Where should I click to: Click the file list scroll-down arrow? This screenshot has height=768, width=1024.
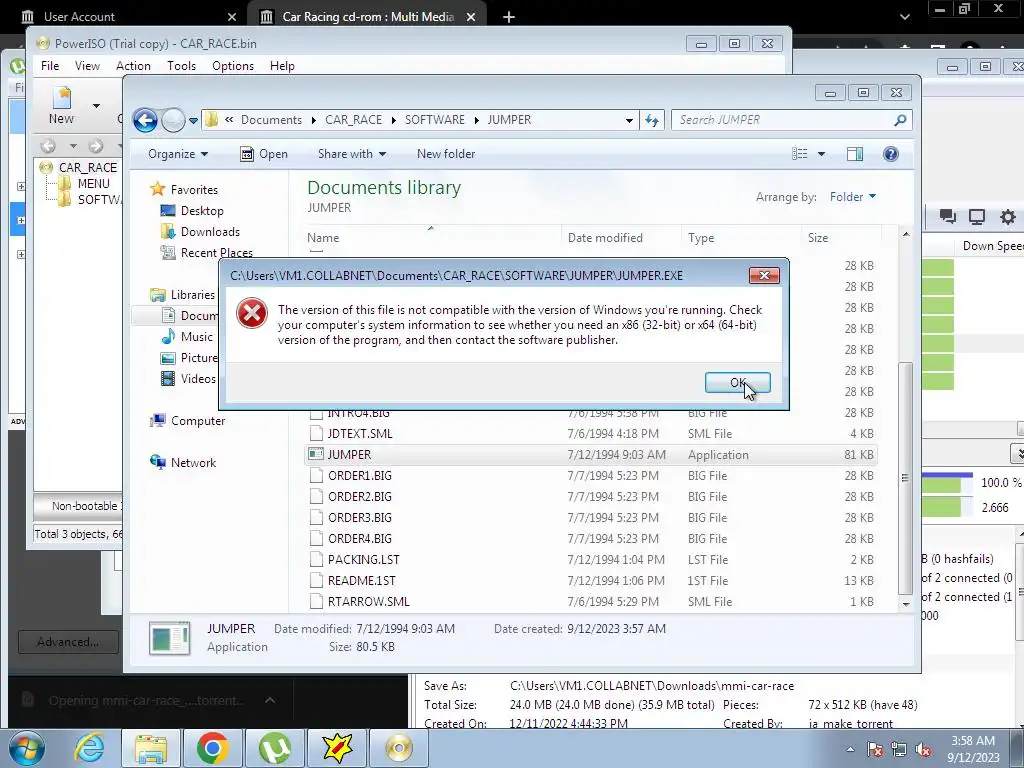(906, 604)
